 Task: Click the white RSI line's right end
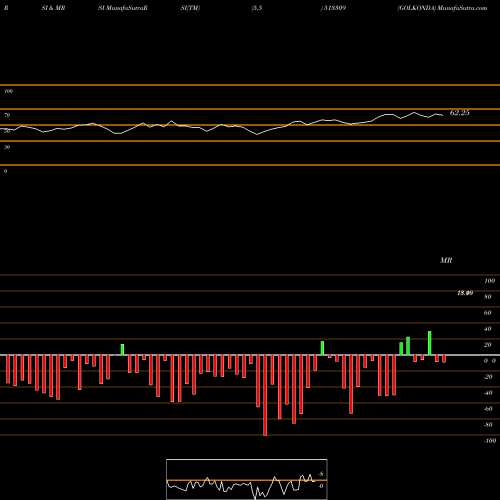click(x=442, y=115)
